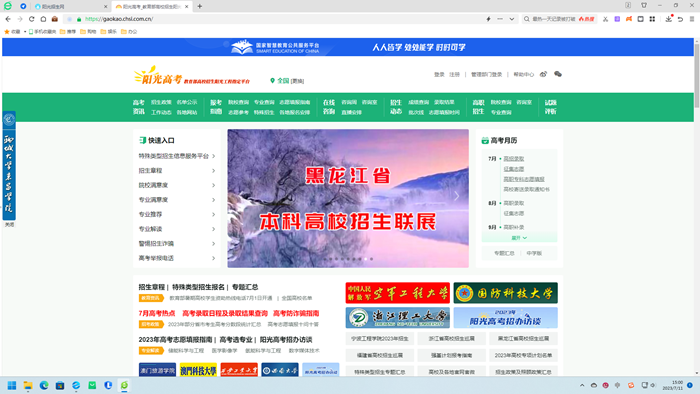
Task: Click the scissors screenshot tool icon
Action: 605,19
